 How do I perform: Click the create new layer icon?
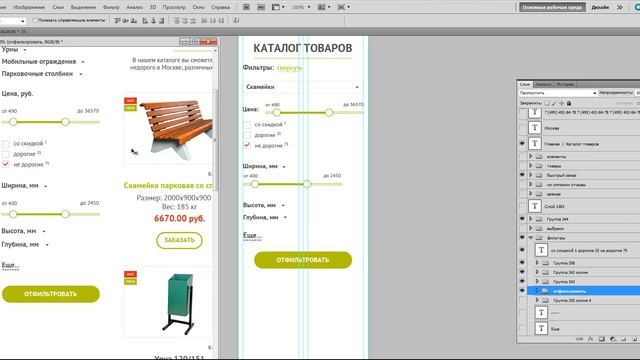point(634,339)
